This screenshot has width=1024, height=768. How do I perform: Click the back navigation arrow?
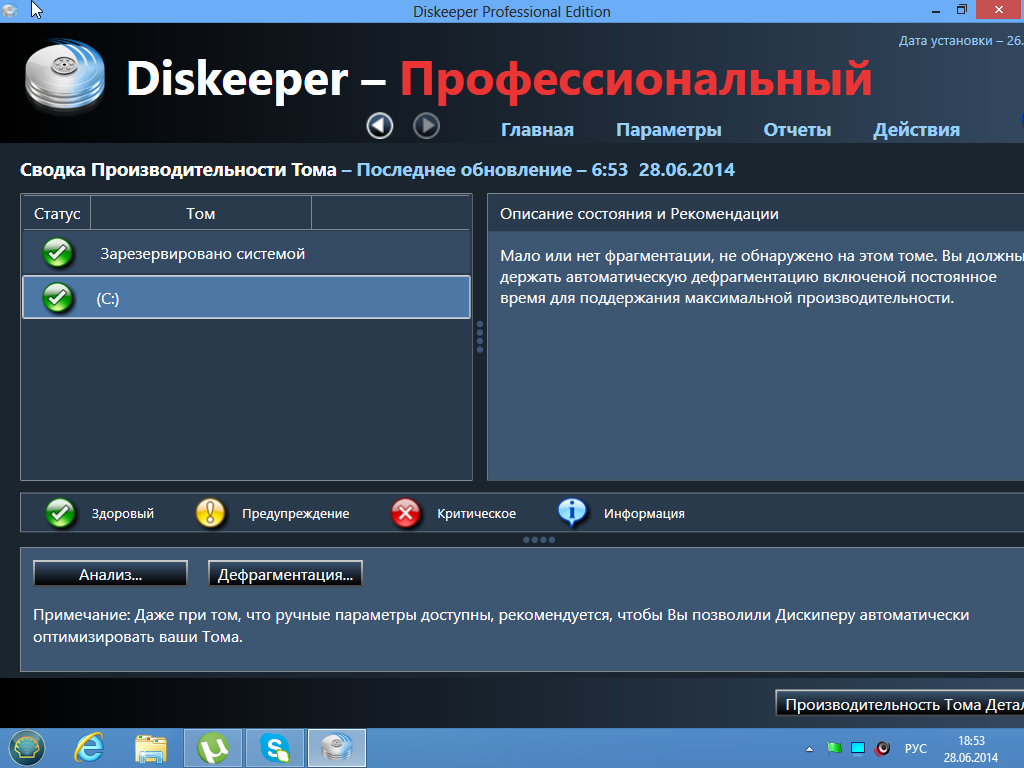coord(379,126)
